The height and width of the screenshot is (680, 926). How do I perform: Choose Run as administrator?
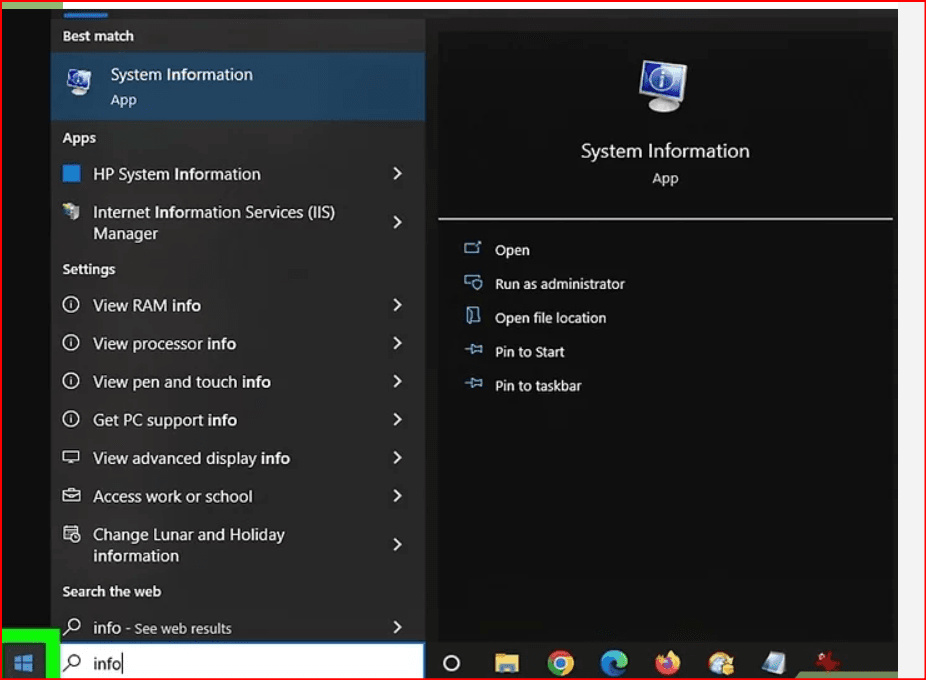pos(559,284)
